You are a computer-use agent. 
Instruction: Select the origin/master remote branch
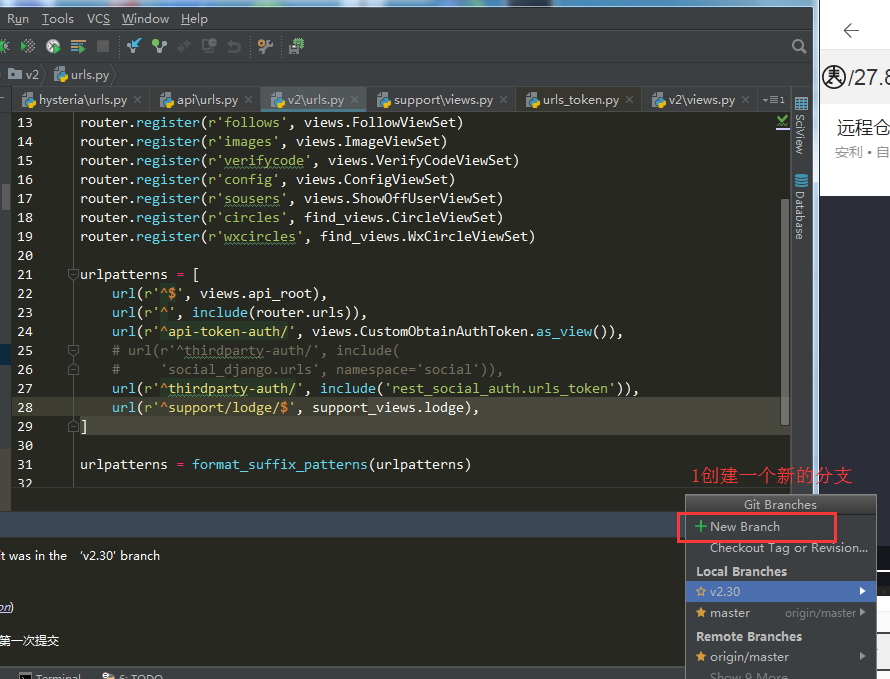pos(781,657)
